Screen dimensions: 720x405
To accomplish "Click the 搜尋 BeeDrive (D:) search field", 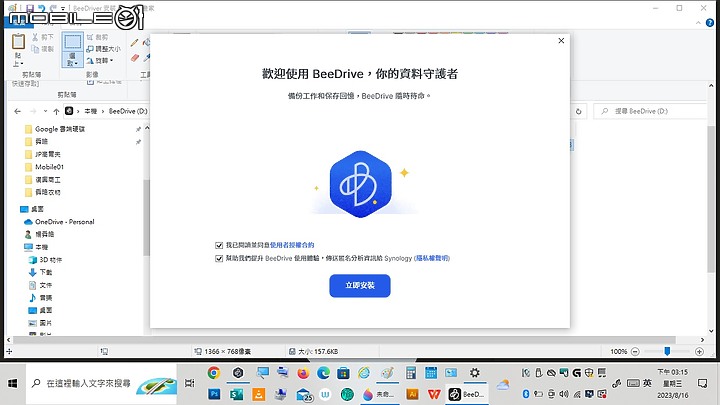I will [x=650, y=111].
